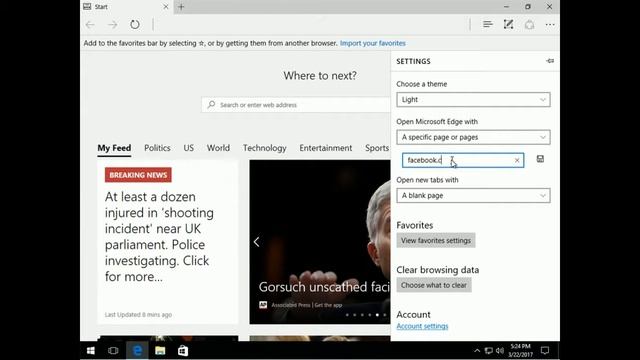Click the Search or enter web address box
This screenshot has width=640, height=360.
click(296, 105)
